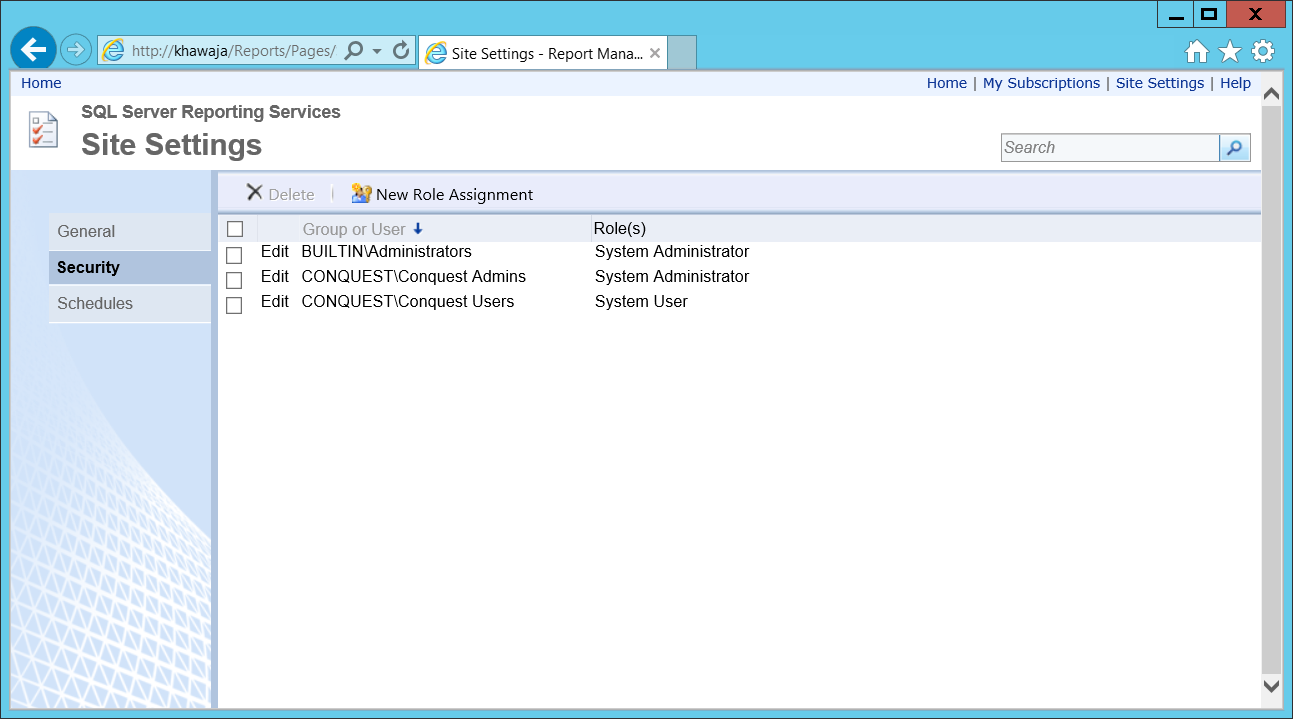Edit the CONQUEST\Conquest Users role assignment
The height and width of the screenshot is (719, 1293).
coord(275,302)
